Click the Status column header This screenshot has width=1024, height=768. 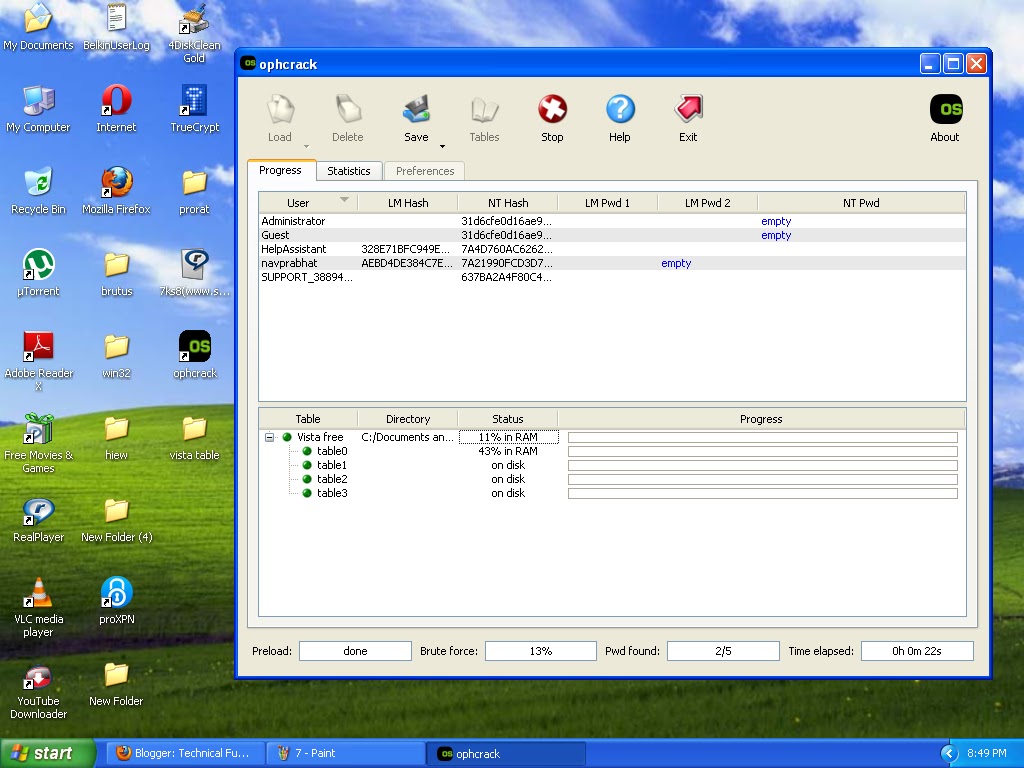508,419
